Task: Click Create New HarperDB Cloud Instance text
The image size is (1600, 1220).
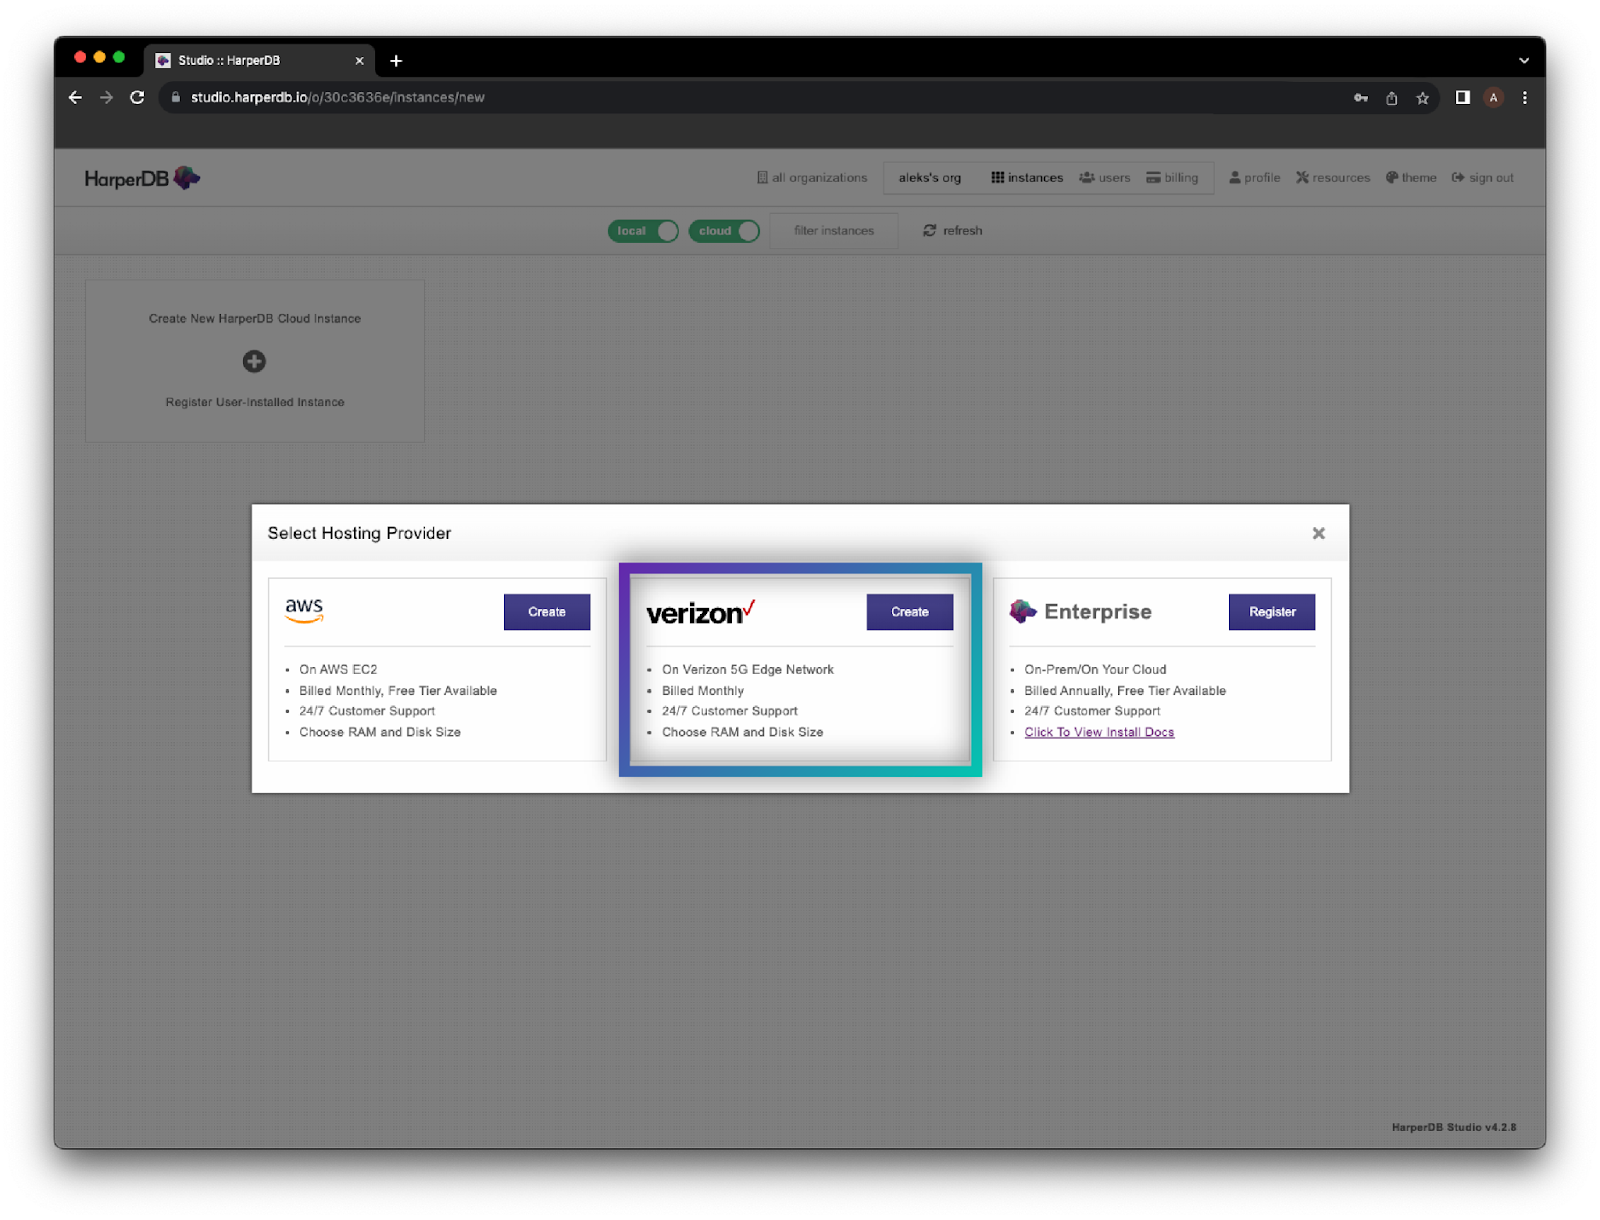Action: click(x=255, y=318)
